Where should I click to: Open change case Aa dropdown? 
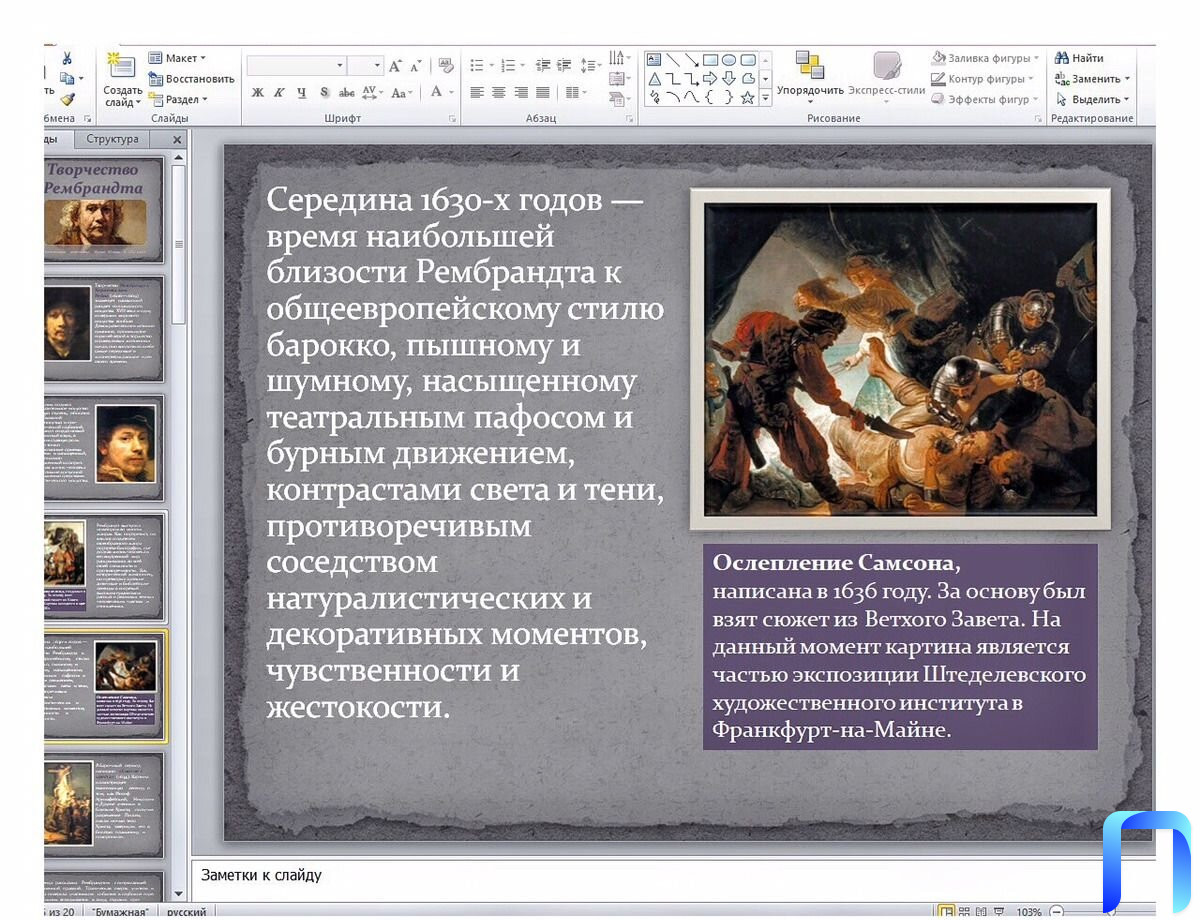402,92
